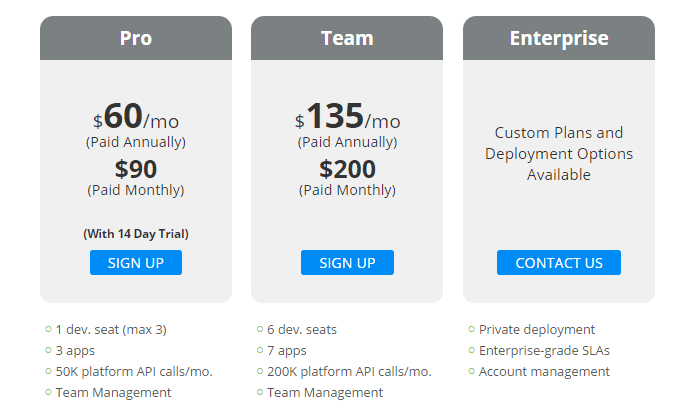Click bullet icon beside 'Enterprise-grade SLAs'
This screenshot has width=693, height=403.
[x=472, y=350]
